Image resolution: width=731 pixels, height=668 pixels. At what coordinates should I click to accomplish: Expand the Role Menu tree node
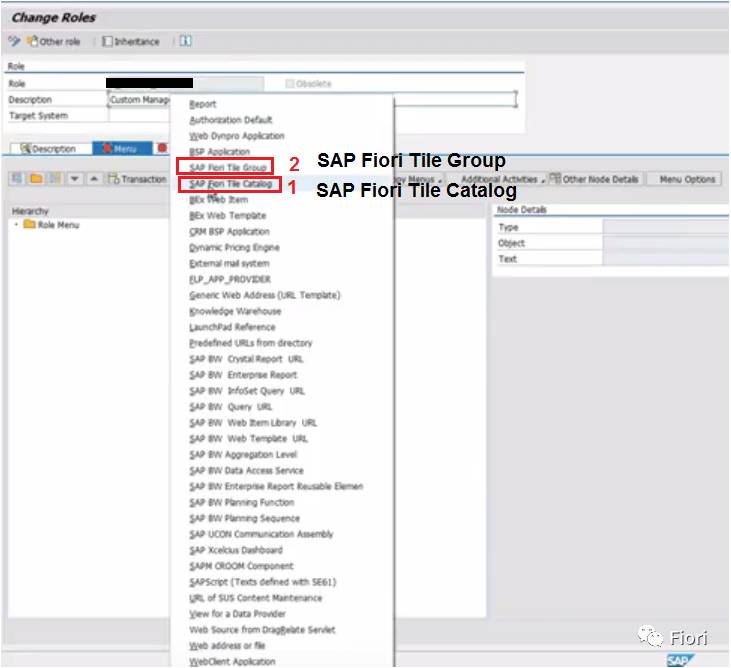(16, 225)
